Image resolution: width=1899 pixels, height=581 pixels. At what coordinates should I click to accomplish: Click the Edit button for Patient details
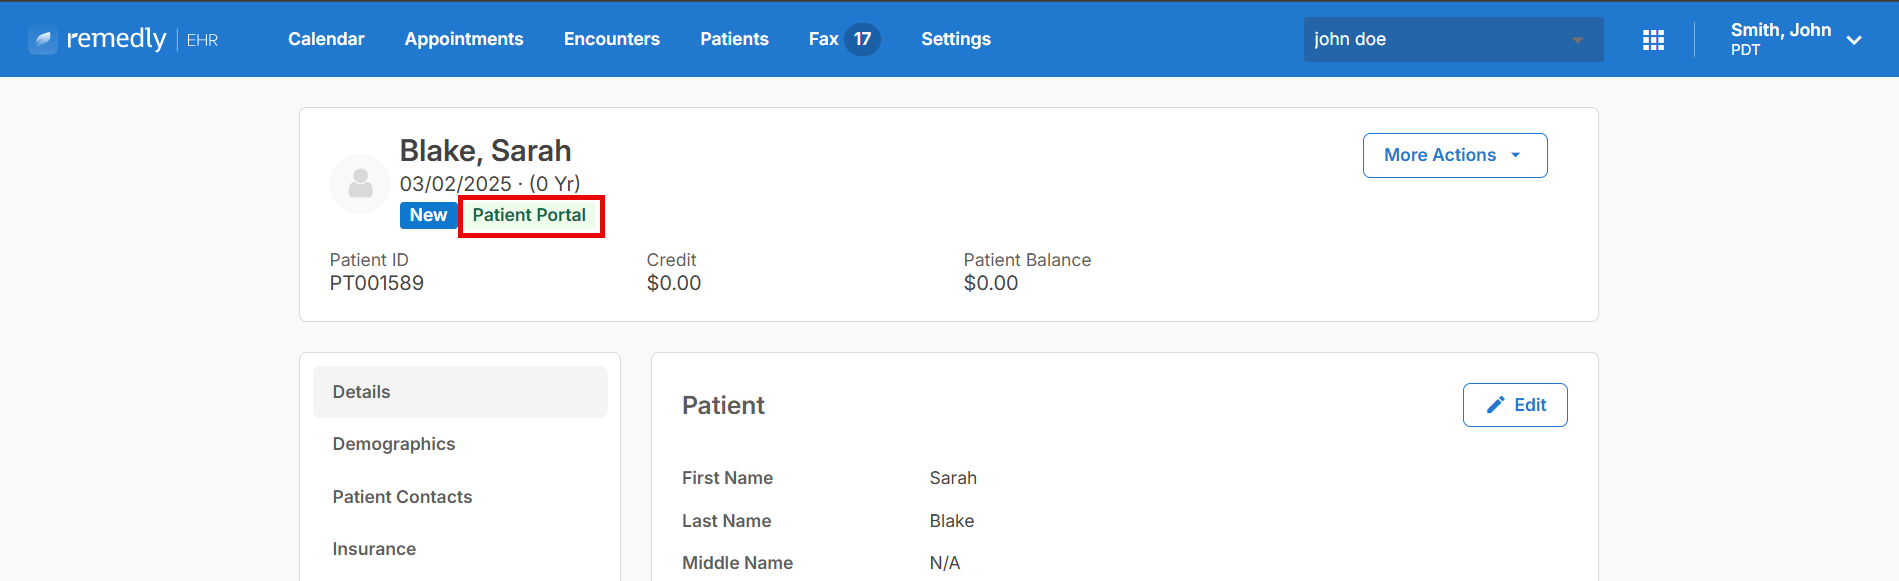[x=1515, y=405]
